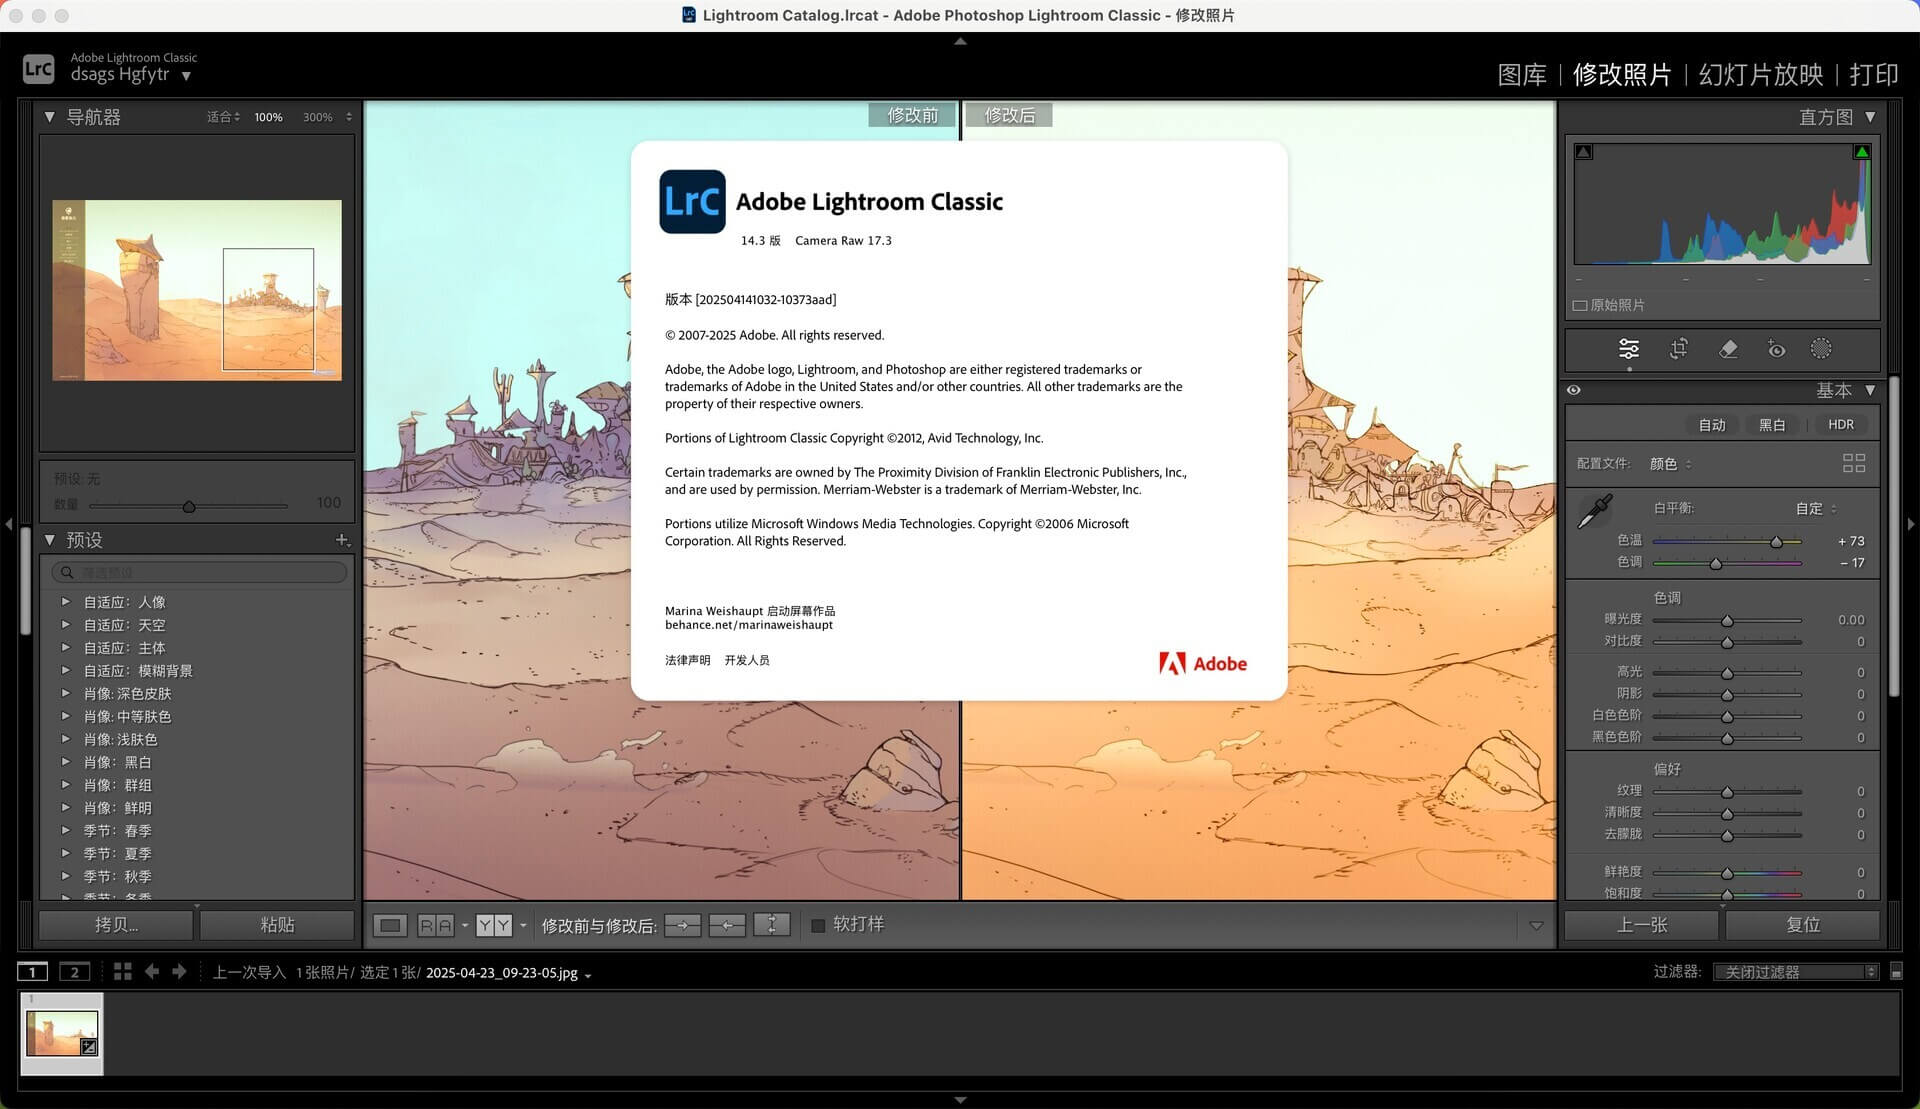Go forward with filmstrip right arrow
Viewport: 1920px width, 1109px height.
click(179, 972)
